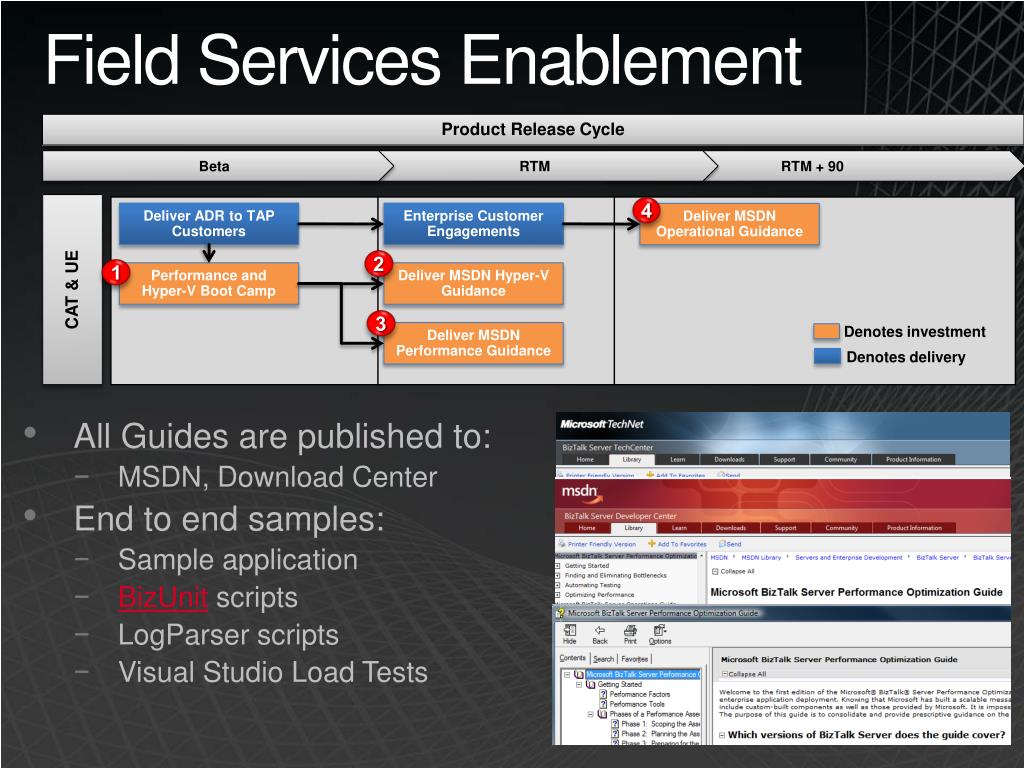Collapse Getting Started in help Contents tree
The image size is (1024, 768).
coord(579,684)
